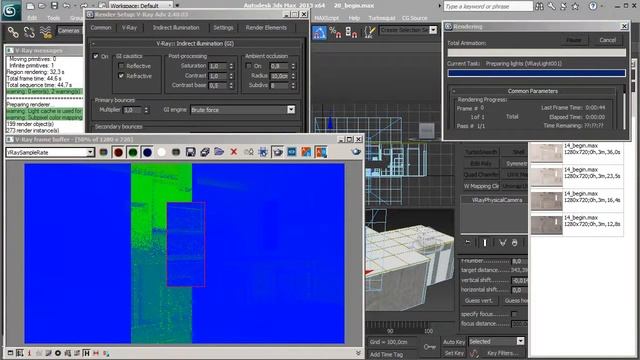Click Pause in Rendering dialog
The width and height of the screenshot is (640, 360).
[574, 40]
